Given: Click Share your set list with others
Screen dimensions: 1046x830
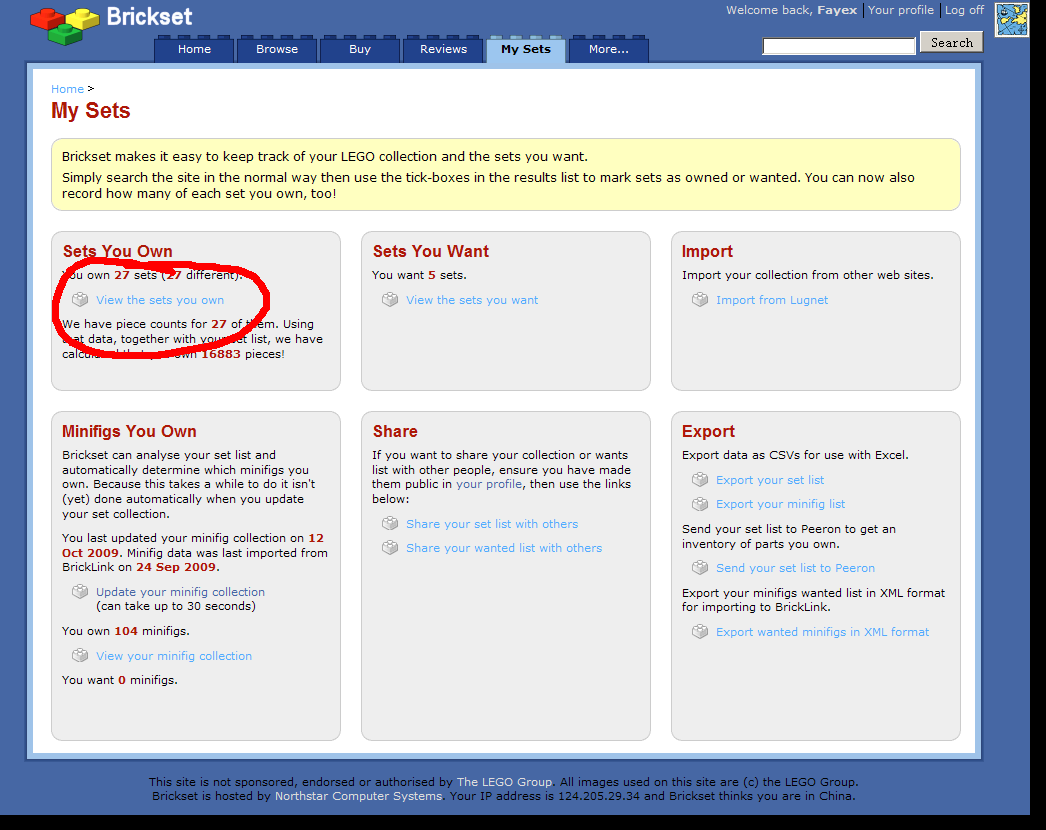Looking at the screenshot, I should [x=492, y=524].
